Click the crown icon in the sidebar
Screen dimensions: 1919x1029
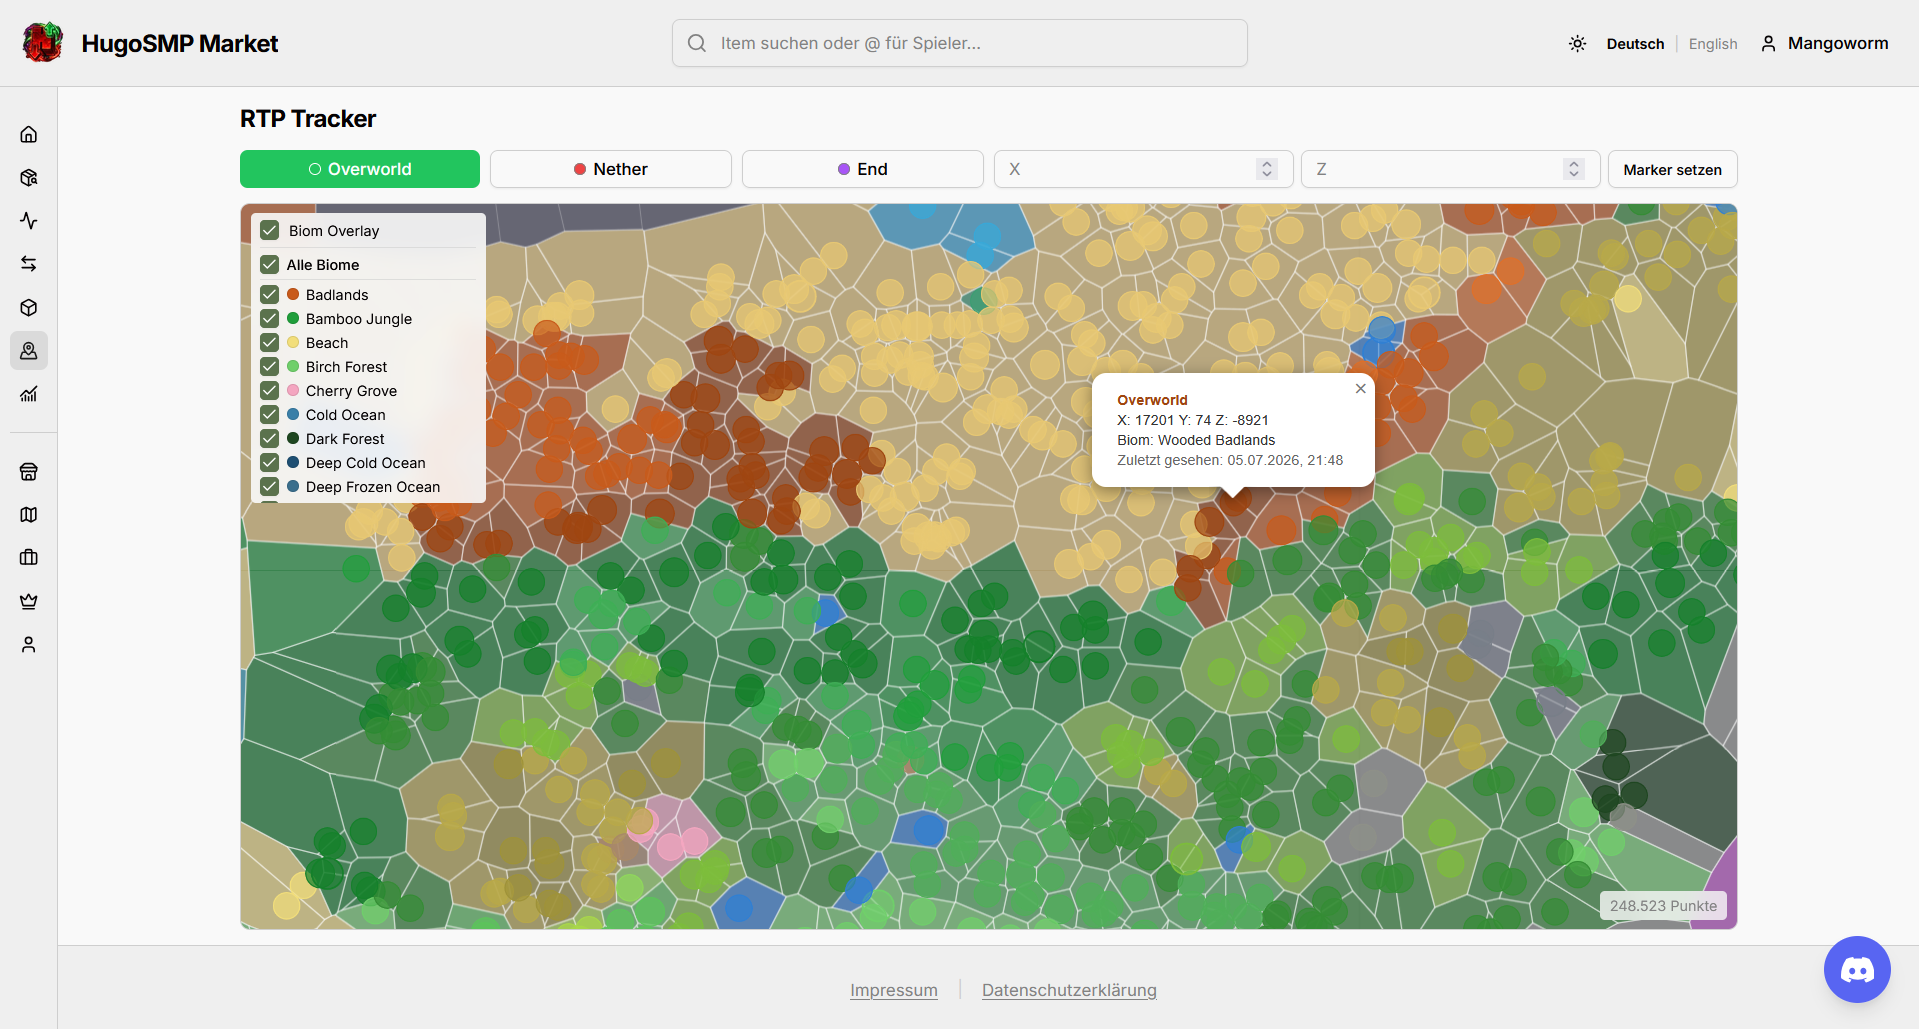click(x=29, y=601)
